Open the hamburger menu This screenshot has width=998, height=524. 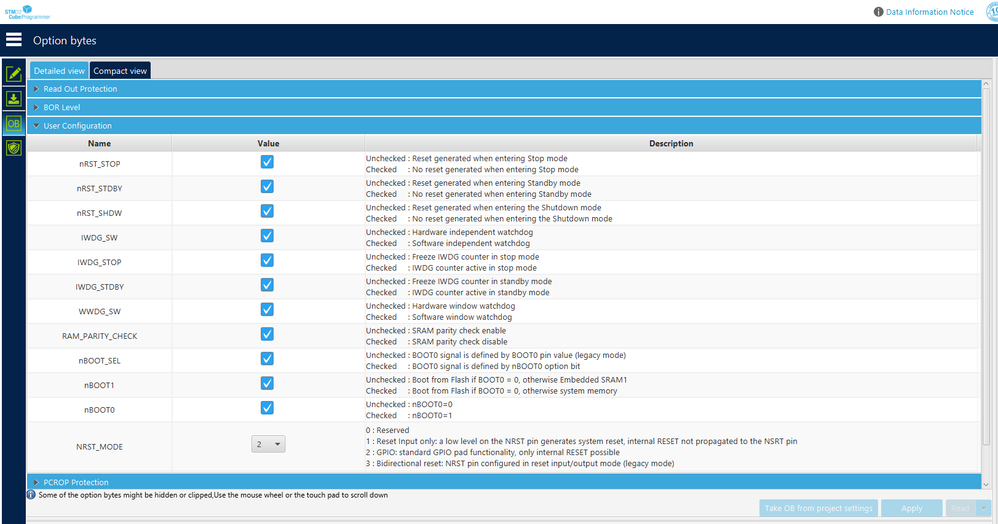13,39
